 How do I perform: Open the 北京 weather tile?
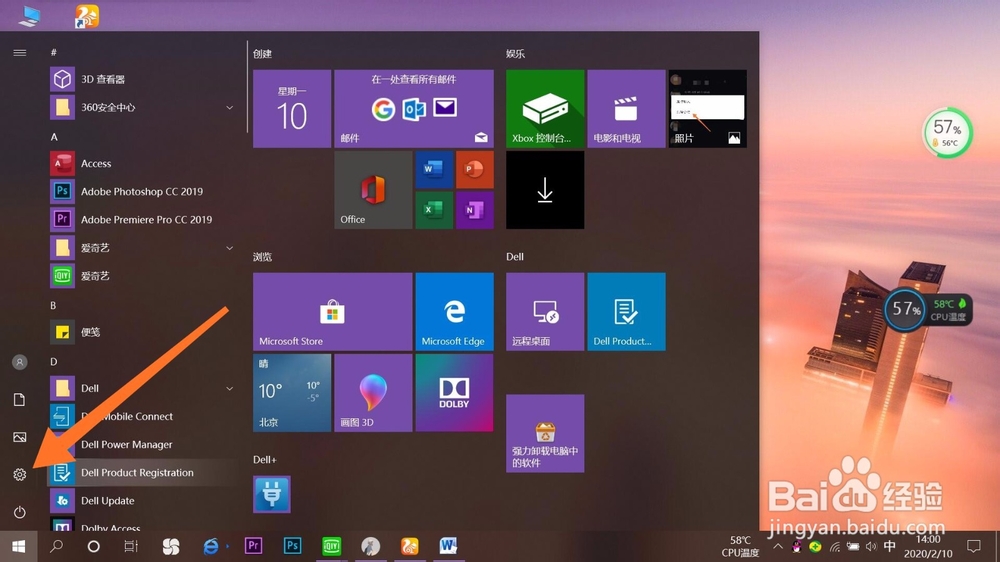[292, 393]
